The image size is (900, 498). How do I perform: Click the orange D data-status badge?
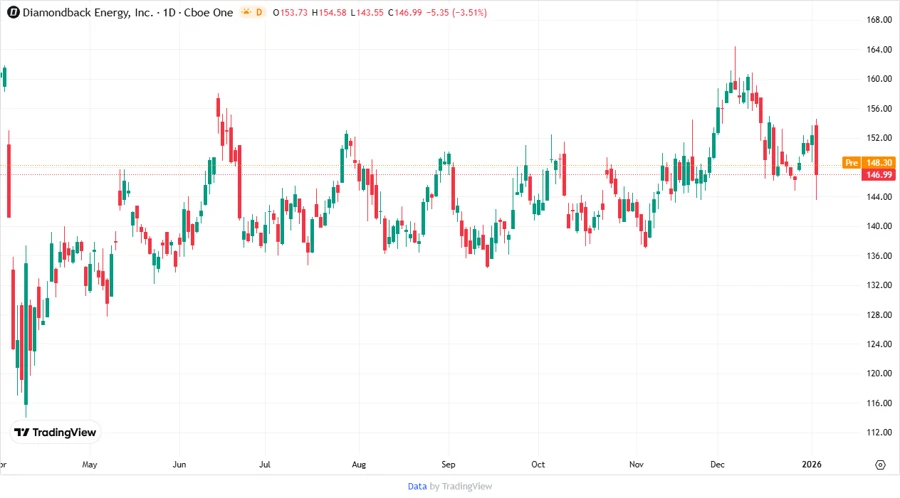(x=259, y=12)
